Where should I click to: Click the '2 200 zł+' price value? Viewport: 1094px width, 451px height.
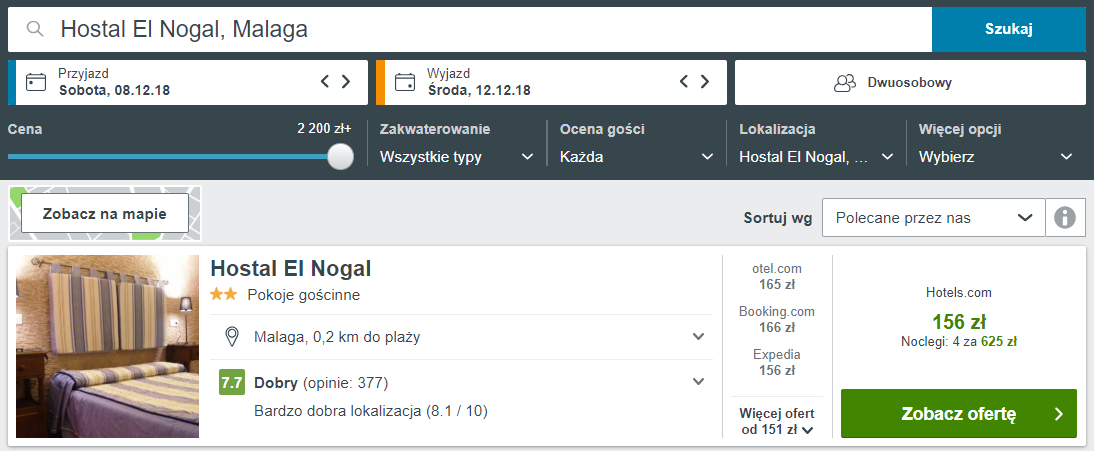tap(324, 129)
